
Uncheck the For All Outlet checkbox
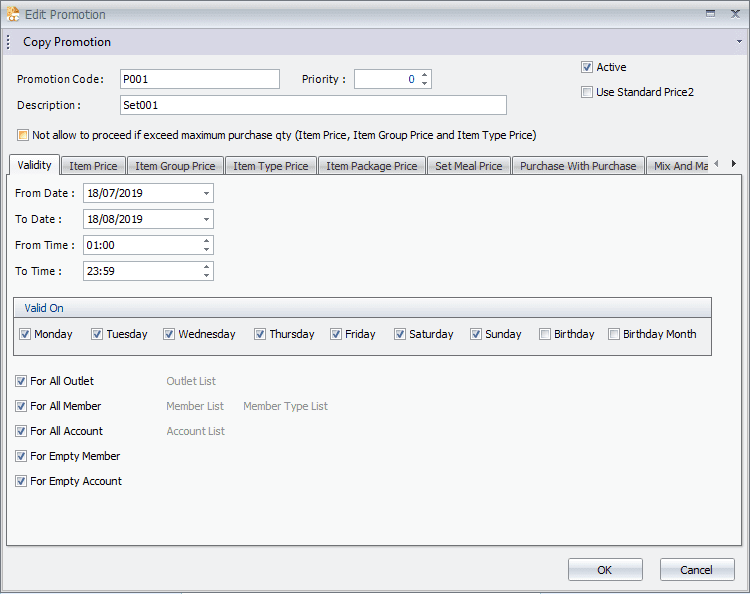[22, 381]
